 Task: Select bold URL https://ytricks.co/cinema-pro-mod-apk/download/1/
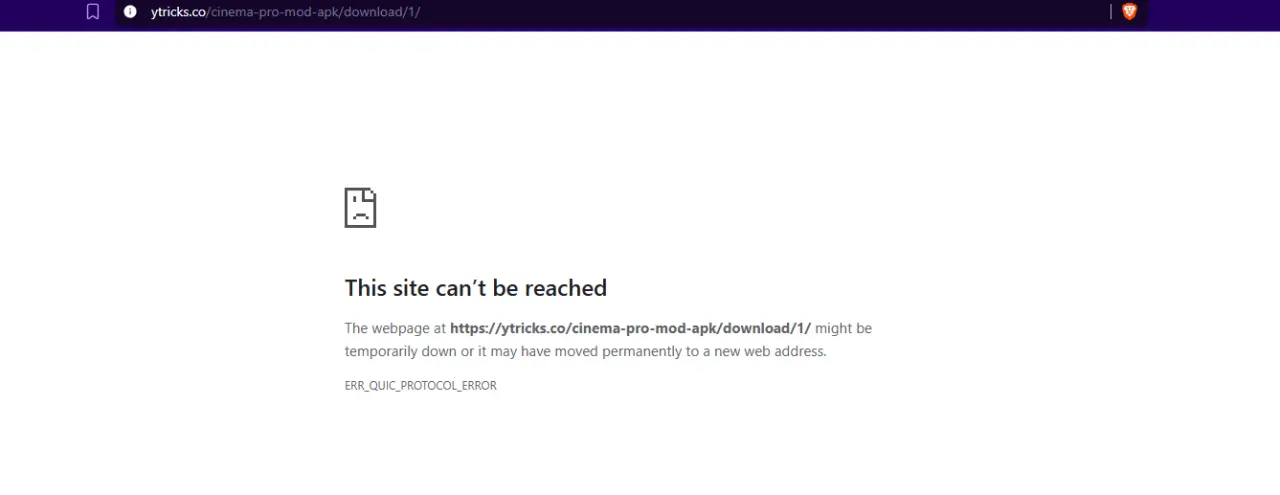click(x=630, y=328)
